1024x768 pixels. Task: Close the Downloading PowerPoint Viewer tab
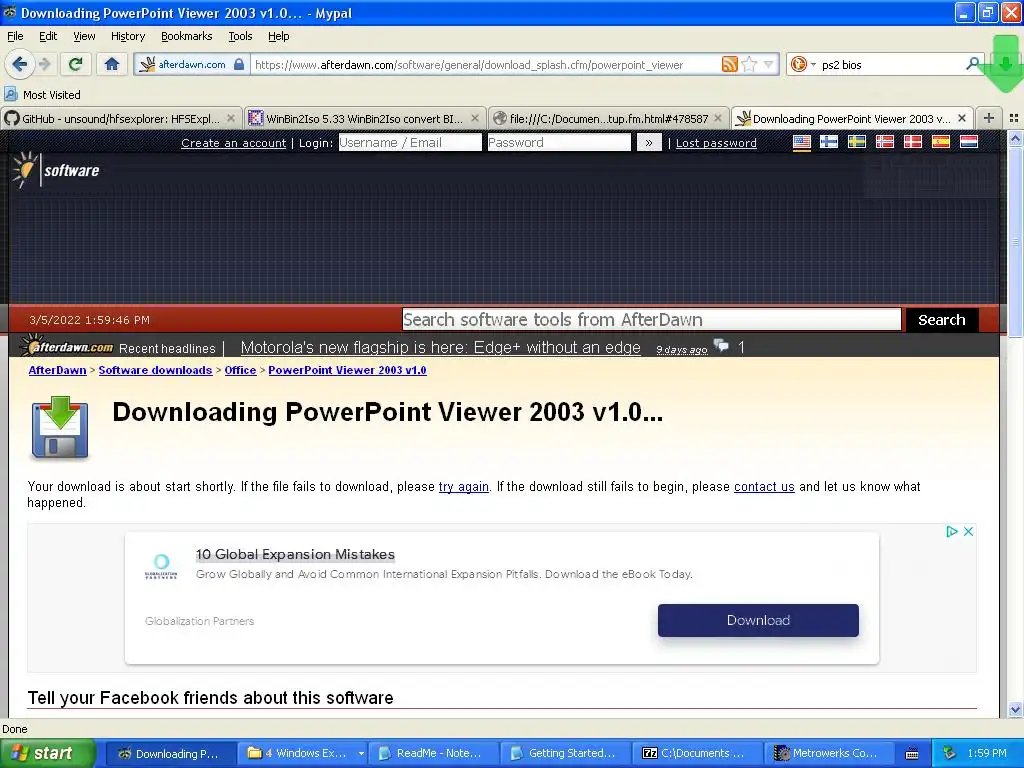coord(962,118)
